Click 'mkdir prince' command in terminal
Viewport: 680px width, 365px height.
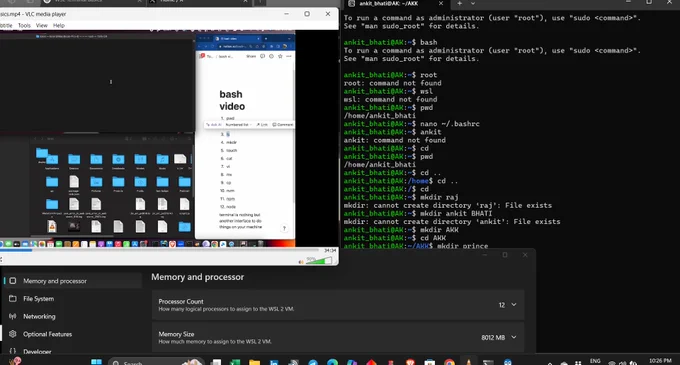pos(462,246)
